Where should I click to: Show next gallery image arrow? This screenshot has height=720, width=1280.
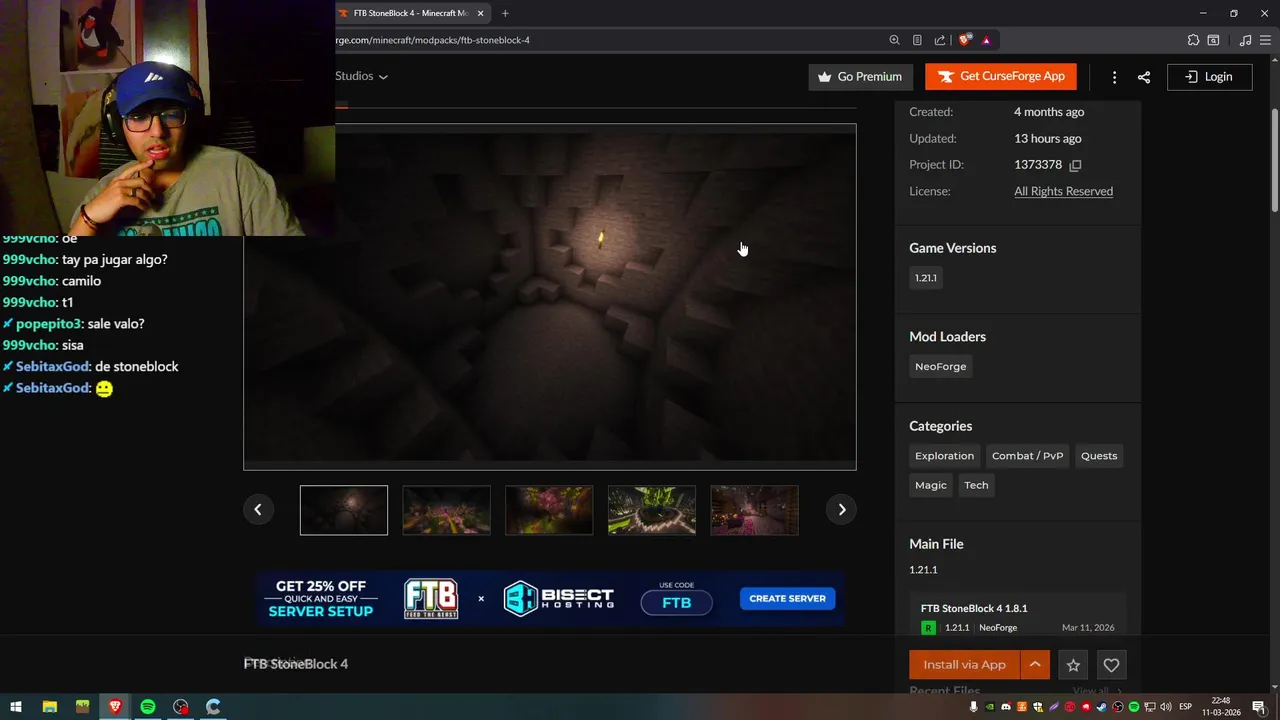click(x=842, y=510)
